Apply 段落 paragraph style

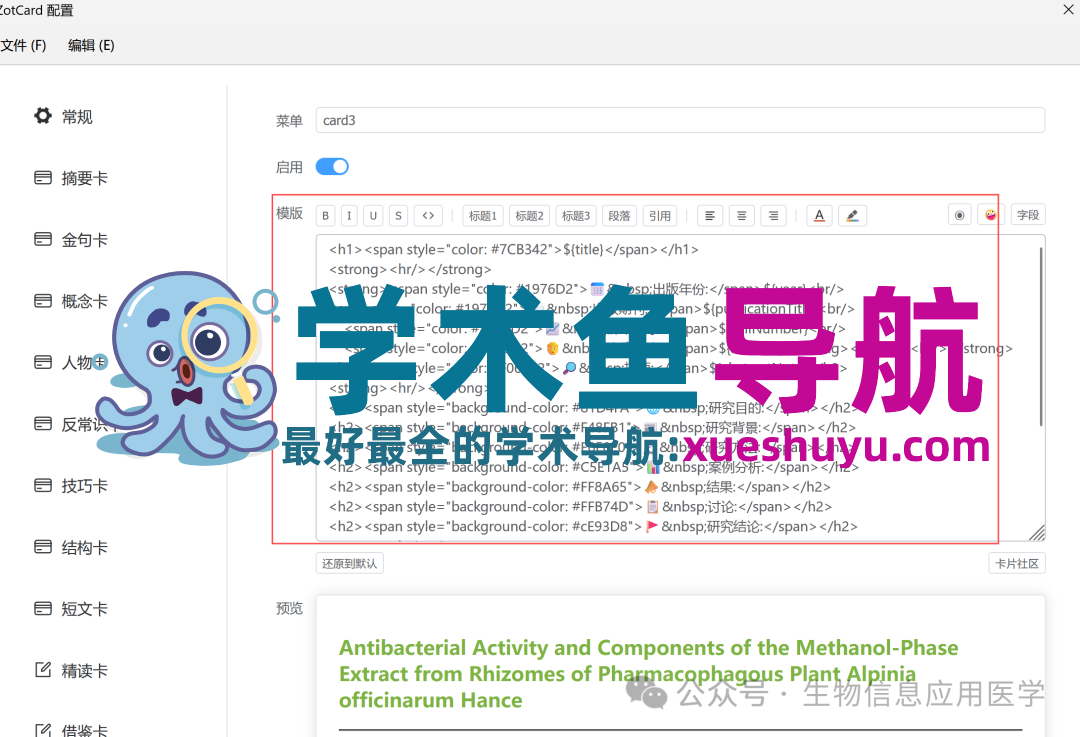pyautogui.click(x=619, y=216)
